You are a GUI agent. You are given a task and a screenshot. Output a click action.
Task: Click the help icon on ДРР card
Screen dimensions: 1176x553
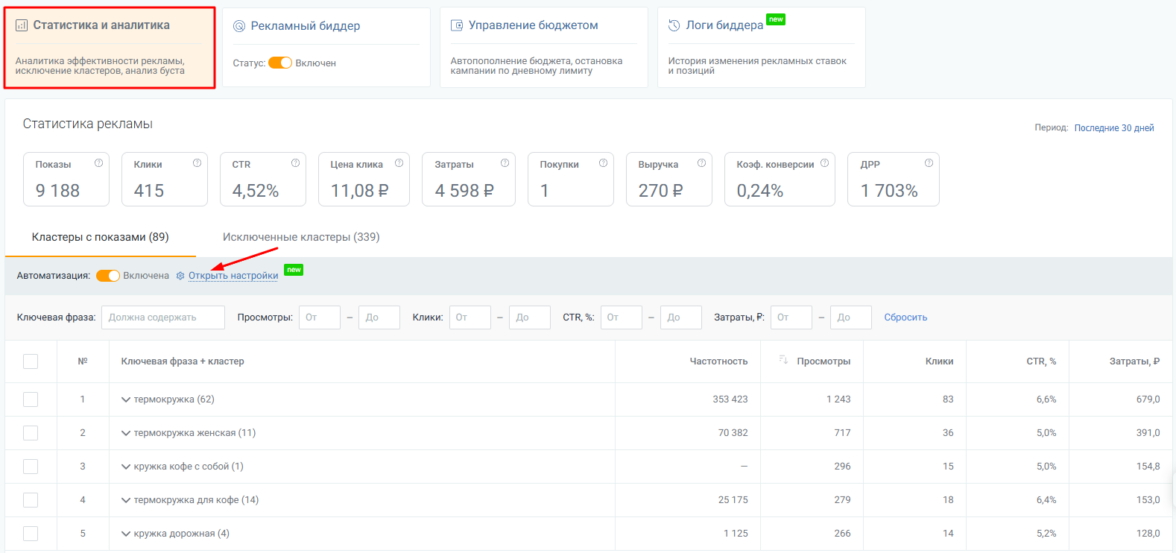[928, 163]
